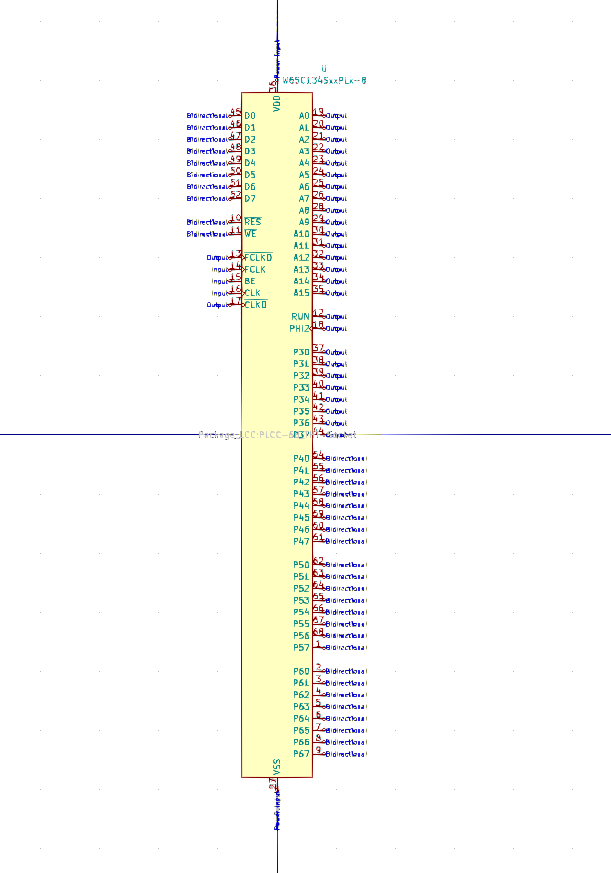Click the P67 port pin
Viewport: 611px width, 873px height.
[x=301, y=753]
